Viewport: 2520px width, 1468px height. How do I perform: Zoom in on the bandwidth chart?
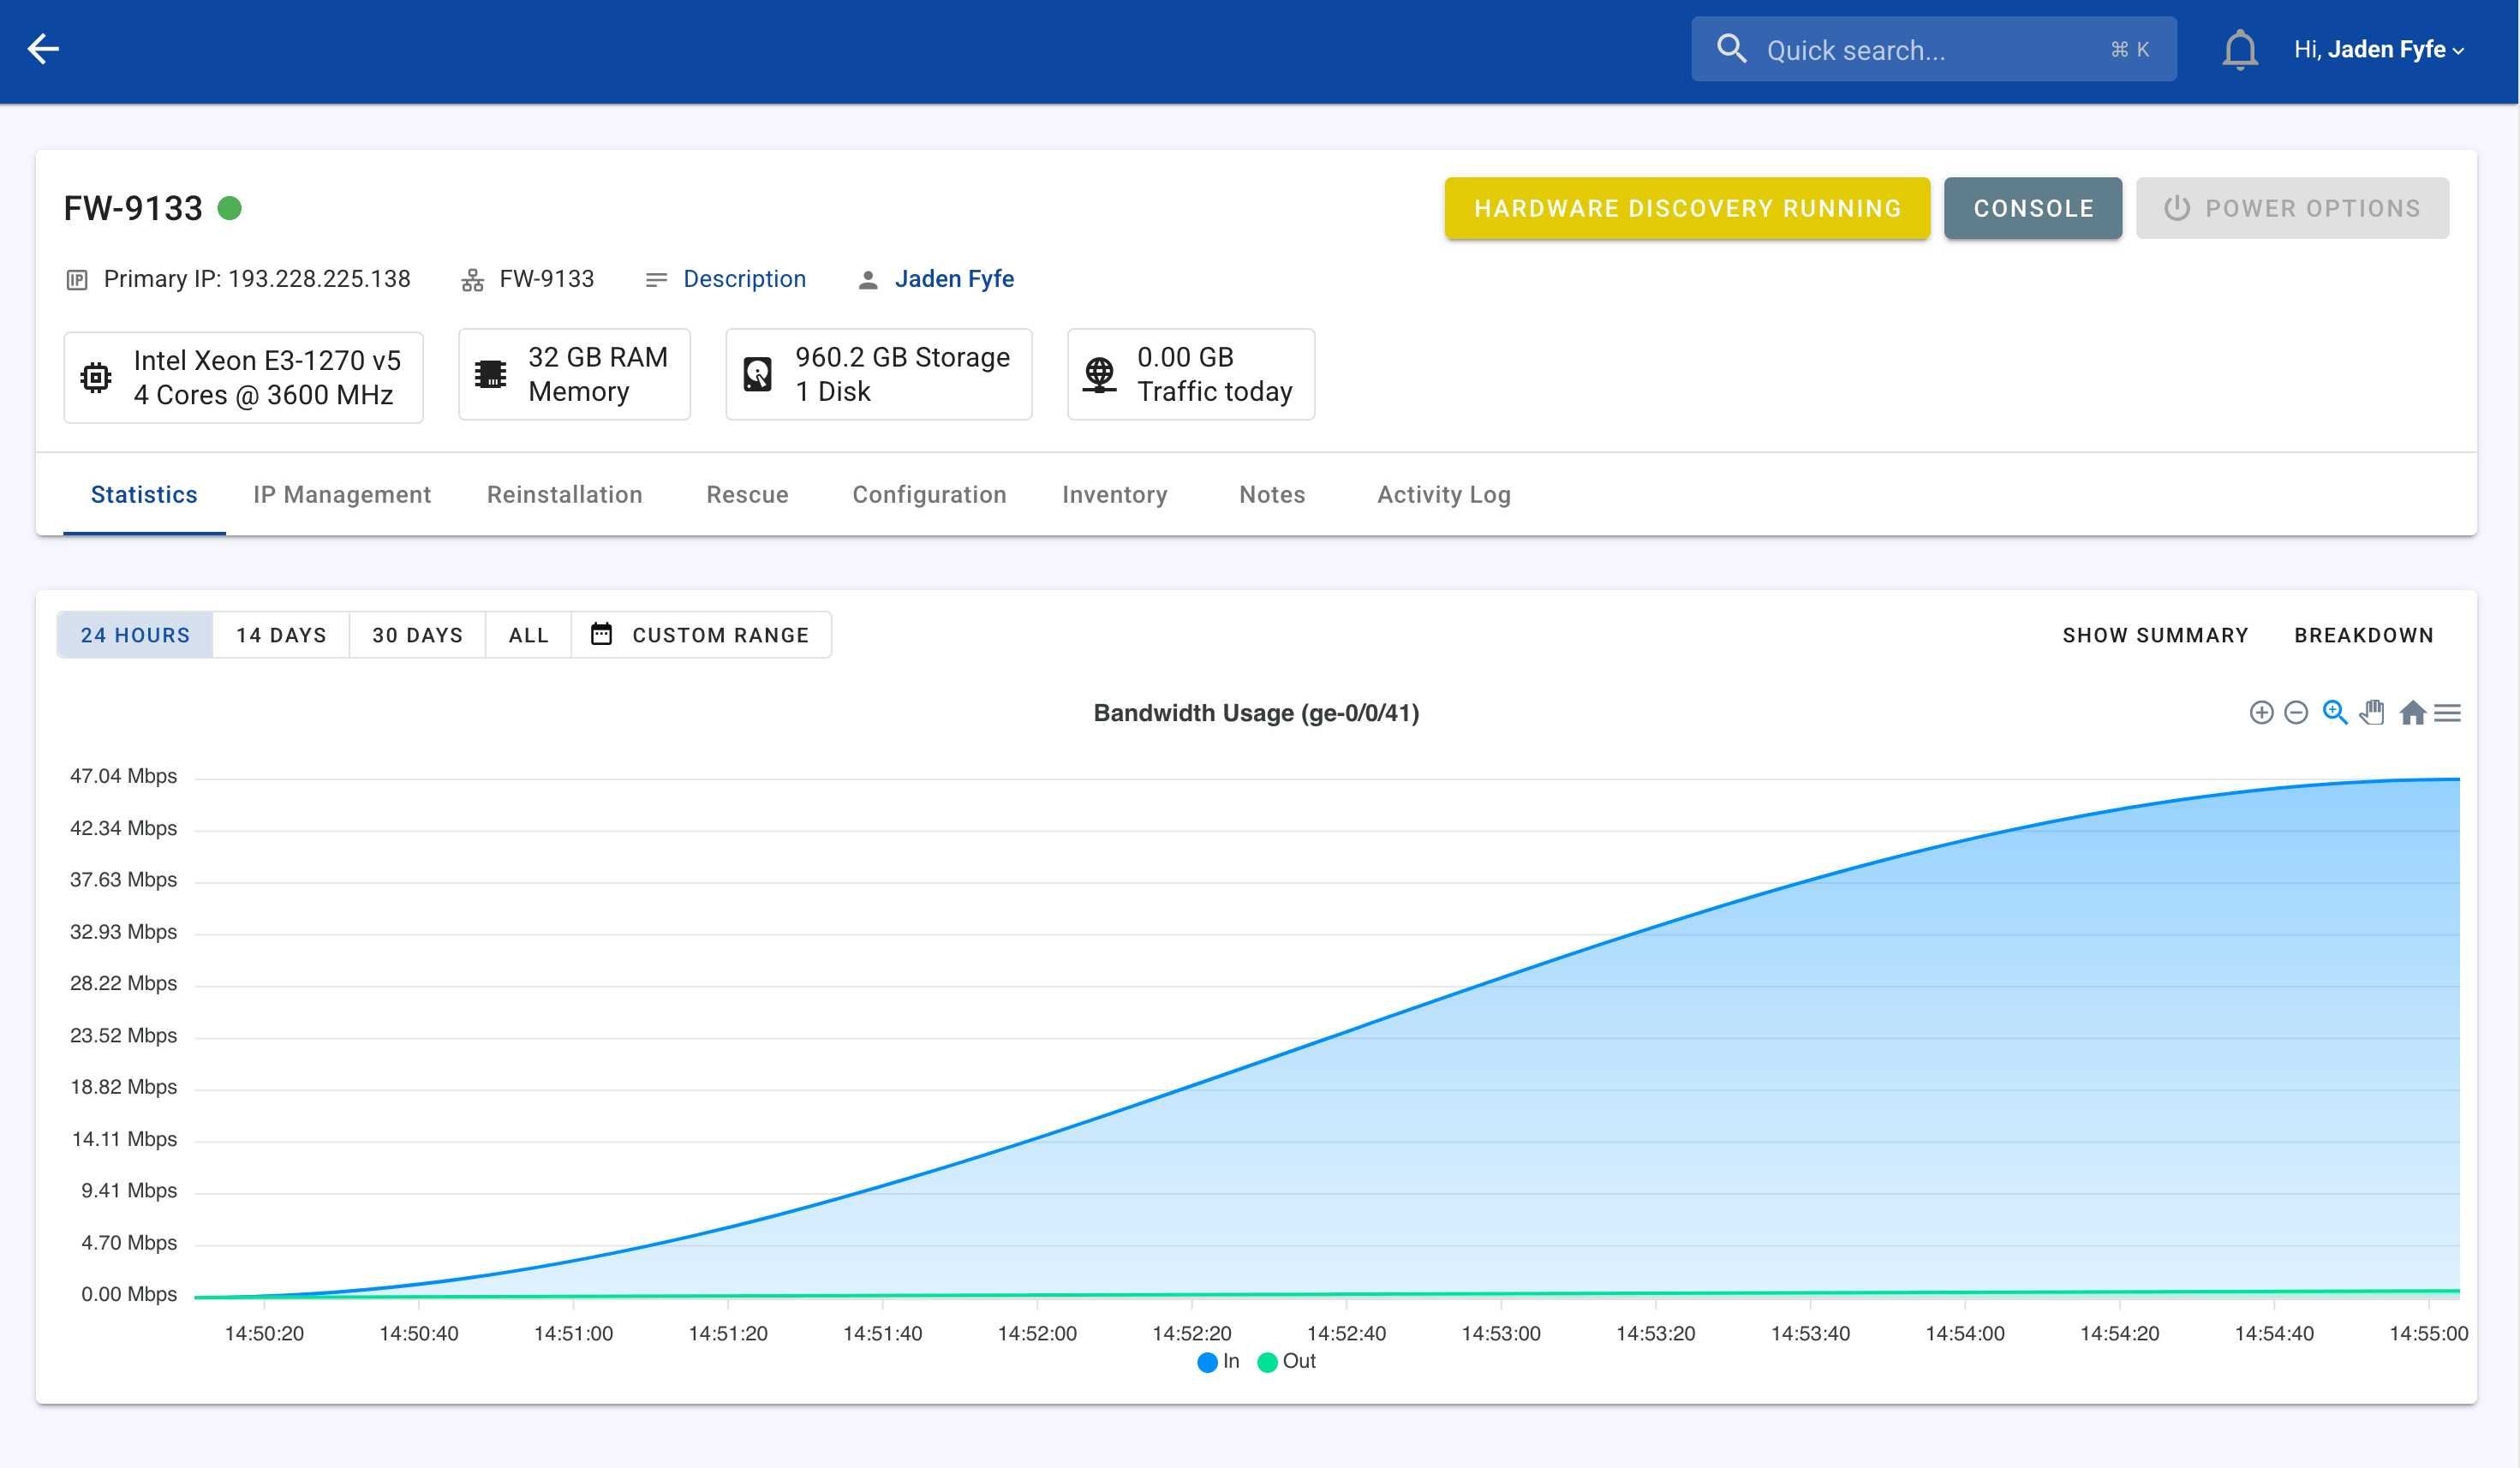(2261, 712)
